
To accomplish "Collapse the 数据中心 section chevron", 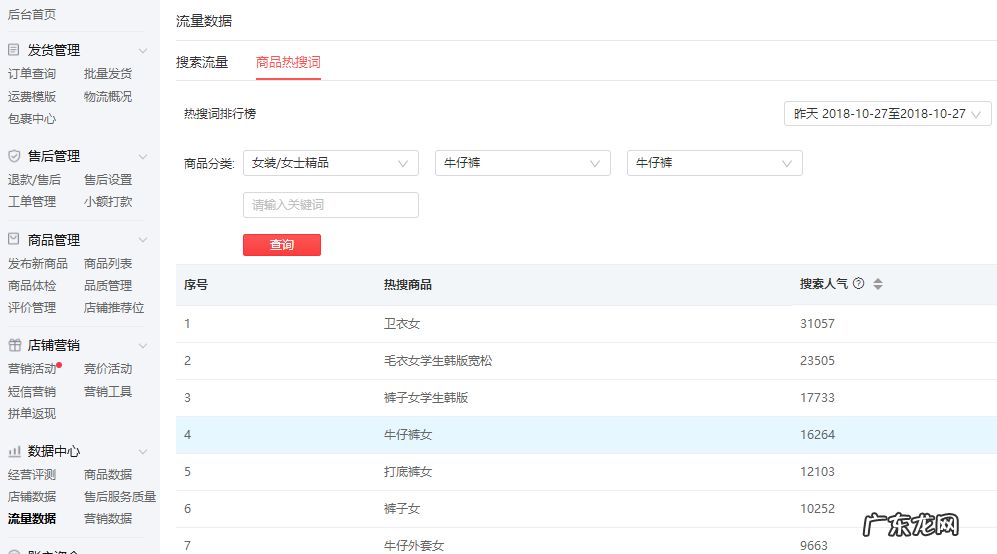I will [143, 452].
